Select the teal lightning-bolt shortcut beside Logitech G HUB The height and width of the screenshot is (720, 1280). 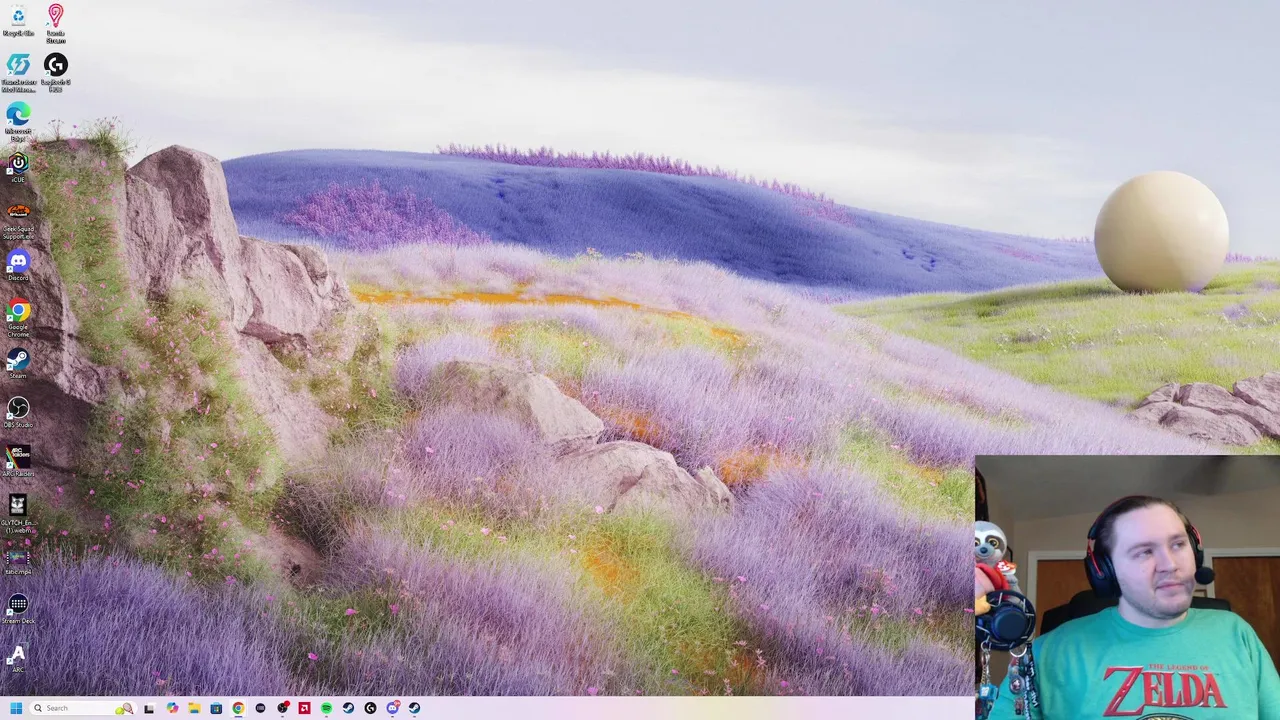(18, 73)
